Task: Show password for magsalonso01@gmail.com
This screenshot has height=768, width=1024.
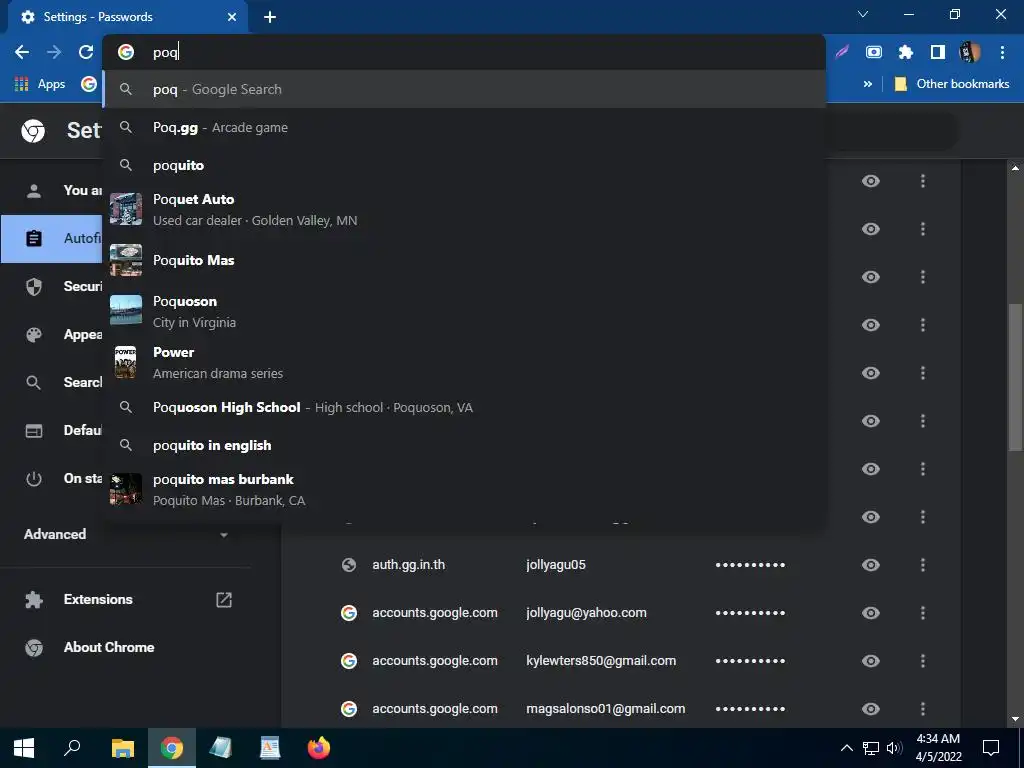Action: pyautogui.click(x=871, y=709)
